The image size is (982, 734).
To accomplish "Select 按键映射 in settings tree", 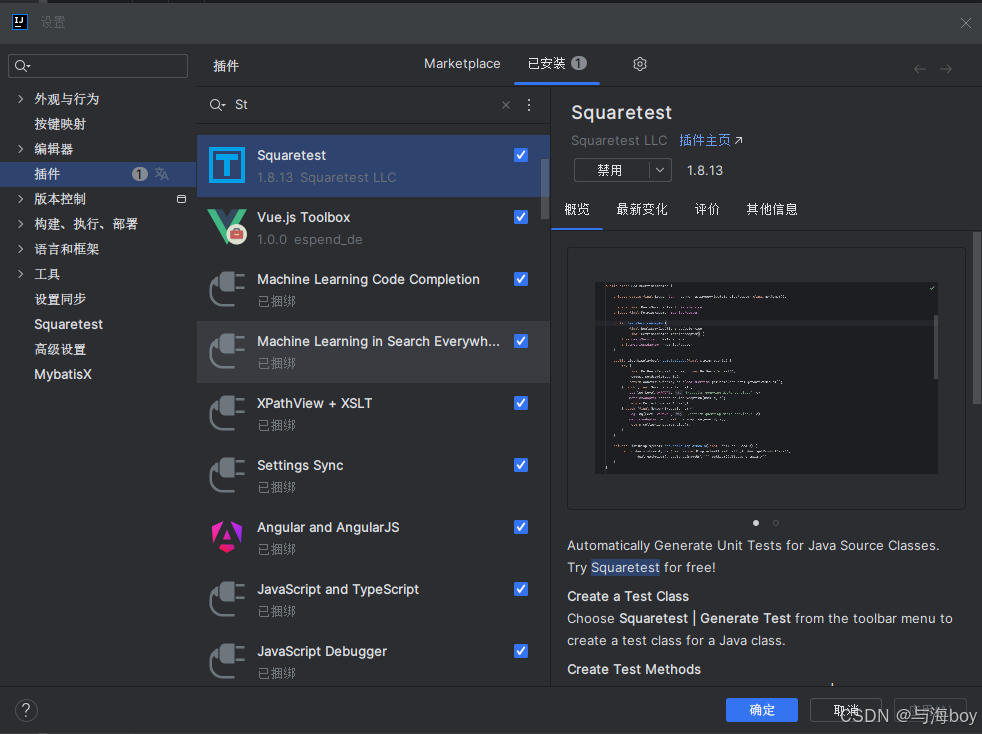I will tap(60, 124).
